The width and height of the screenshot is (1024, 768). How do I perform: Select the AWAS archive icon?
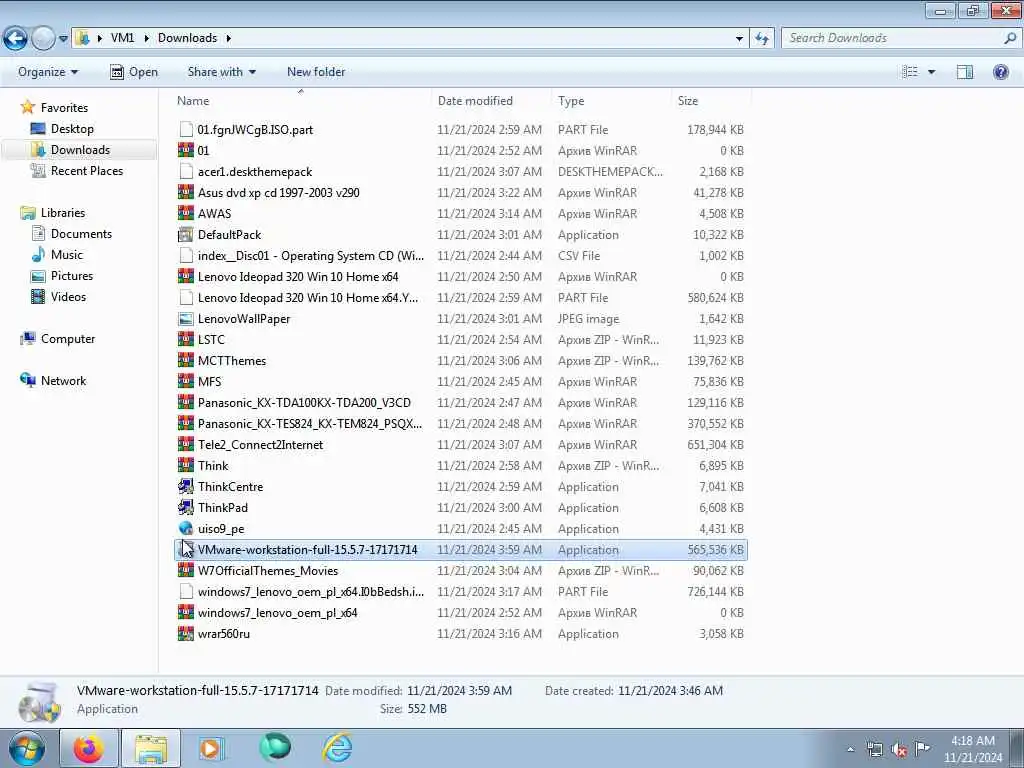click(x=186, y=214)
